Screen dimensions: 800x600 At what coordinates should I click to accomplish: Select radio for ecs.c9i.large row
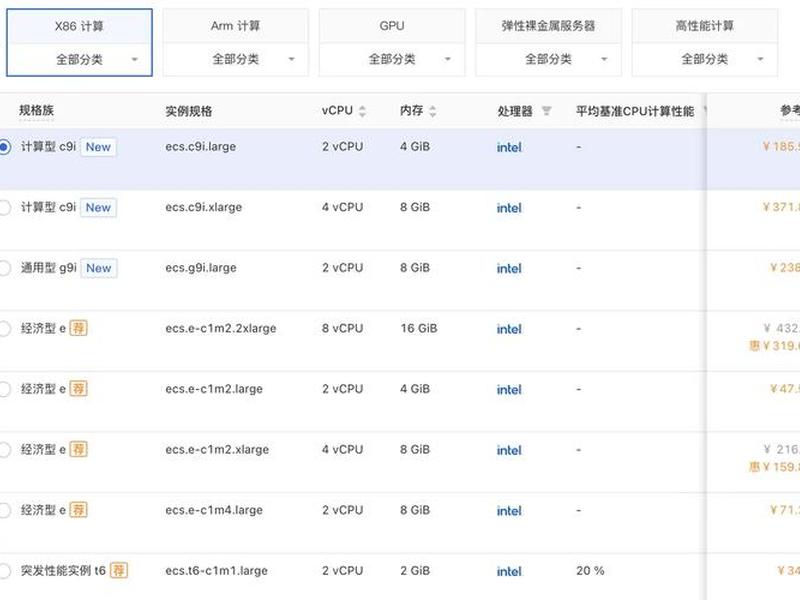coord(4,147)
